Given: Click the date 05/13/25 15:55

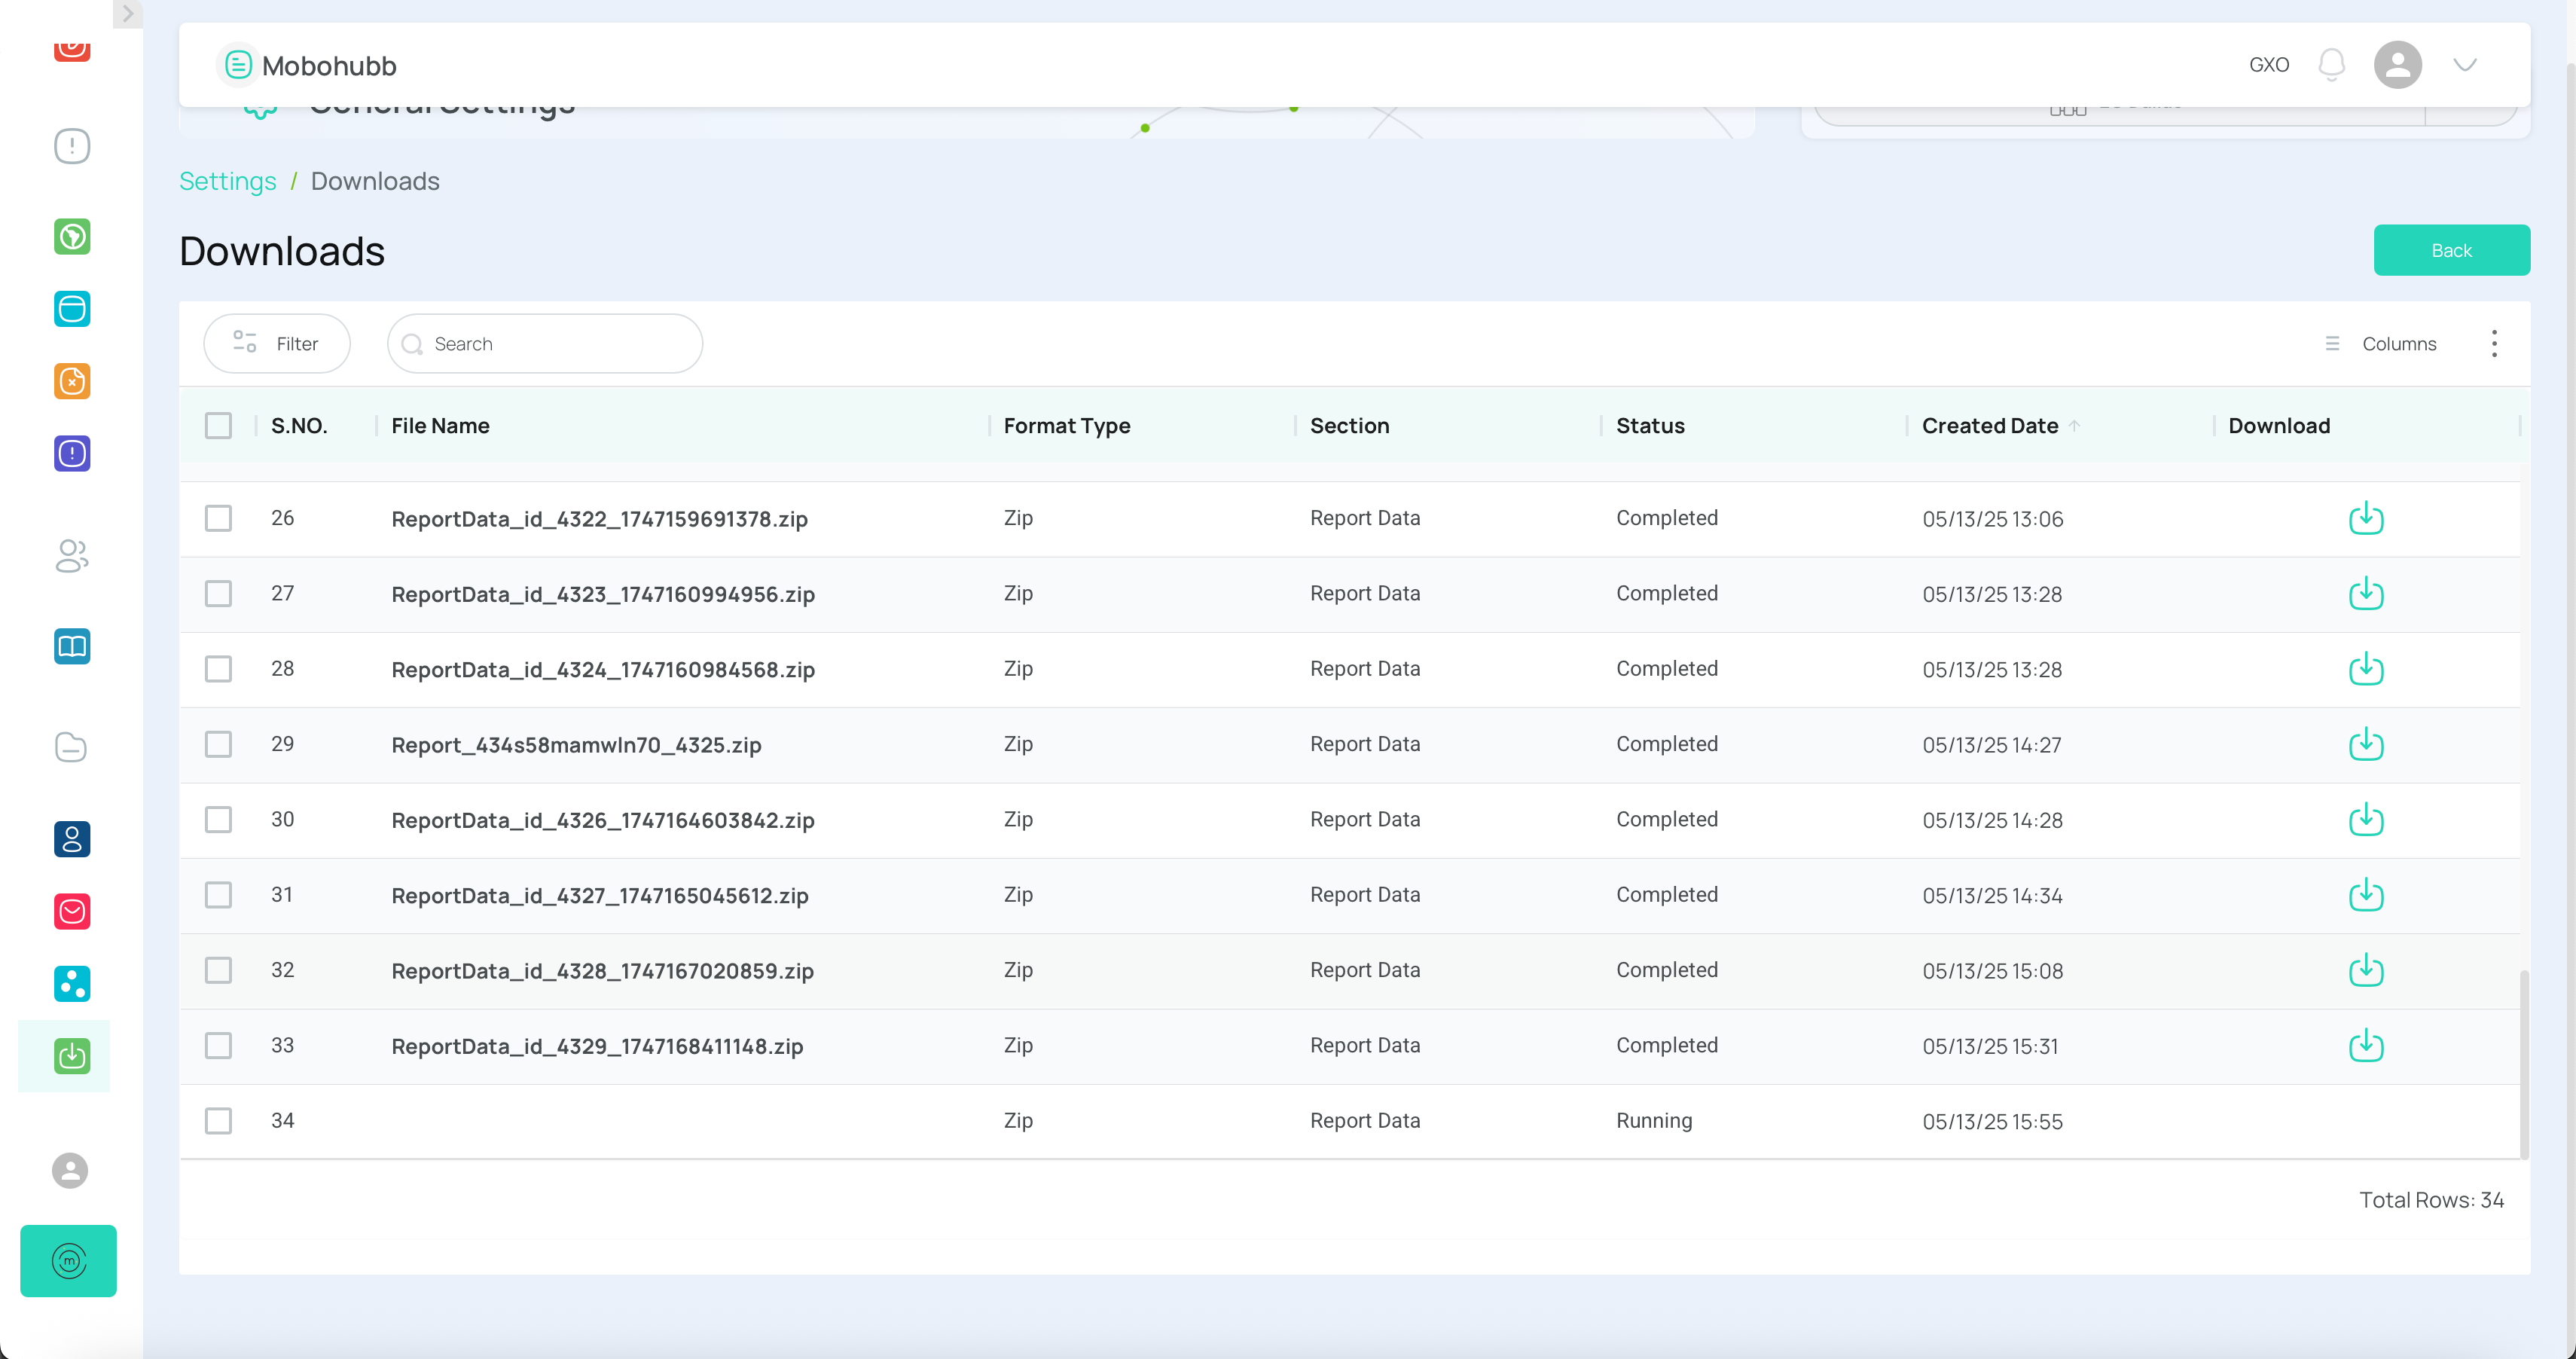Looking at the screenshot, I should [x=1992, y=1121].
